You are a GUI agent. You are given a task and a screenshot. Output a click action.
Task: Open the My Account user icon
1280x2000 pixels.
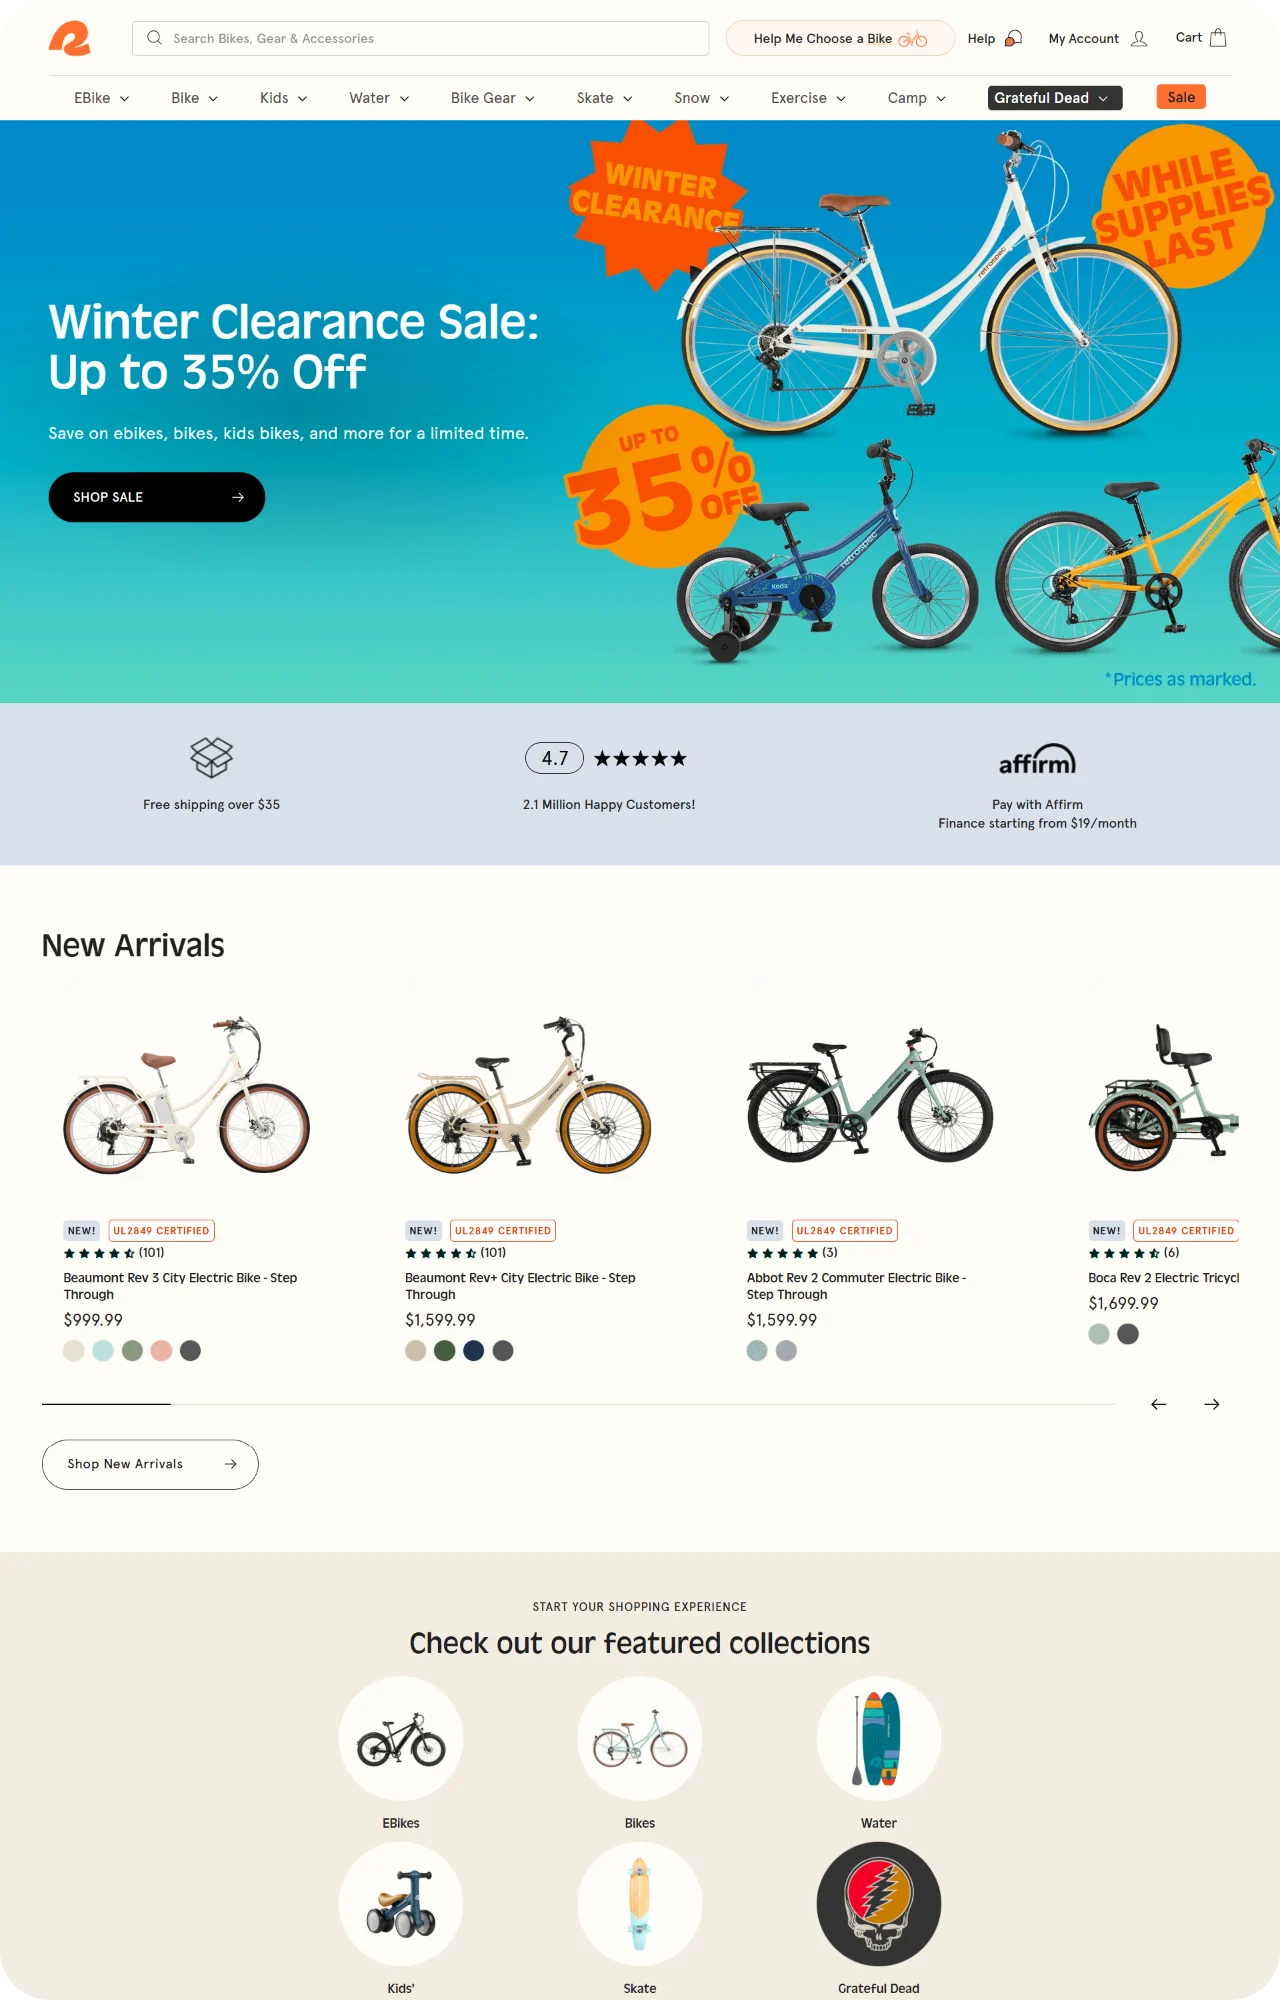pos(1139,38)
